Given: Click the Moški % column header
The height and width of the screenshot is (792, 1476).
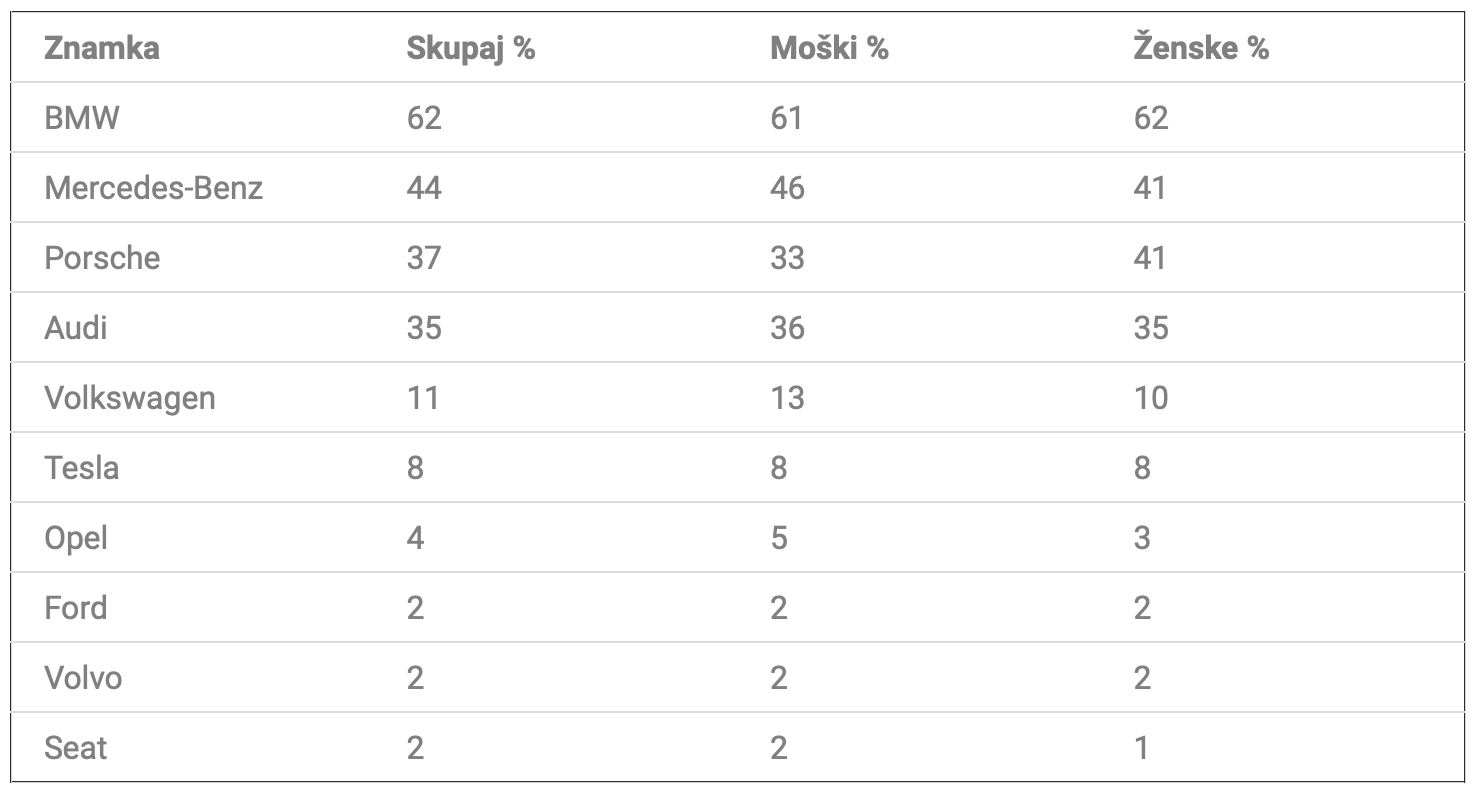Looking at the screenshot, I should [830, 48].
